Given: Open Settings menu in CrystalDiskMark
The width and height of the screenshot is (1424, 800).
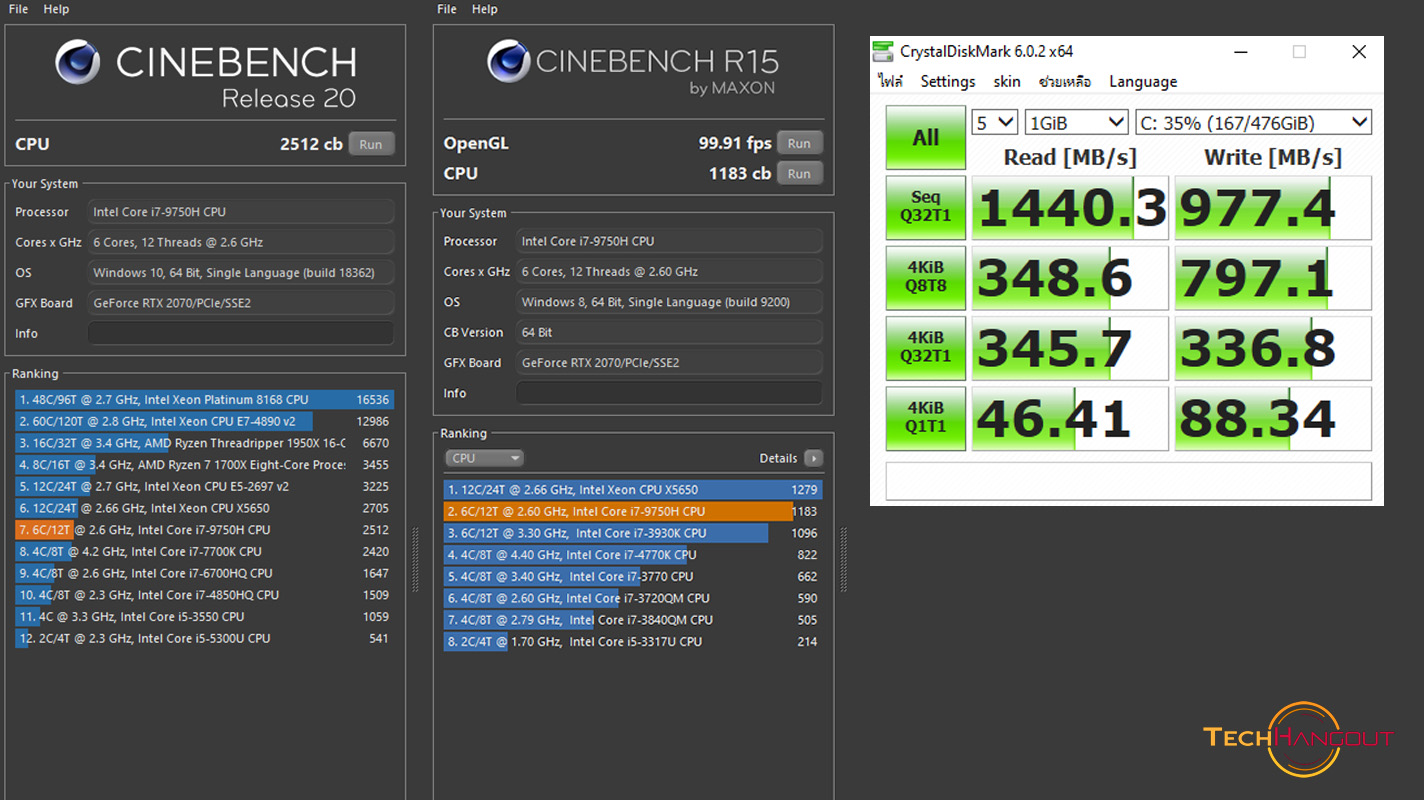Looking at the screenshot, I should tap(947, 82).
